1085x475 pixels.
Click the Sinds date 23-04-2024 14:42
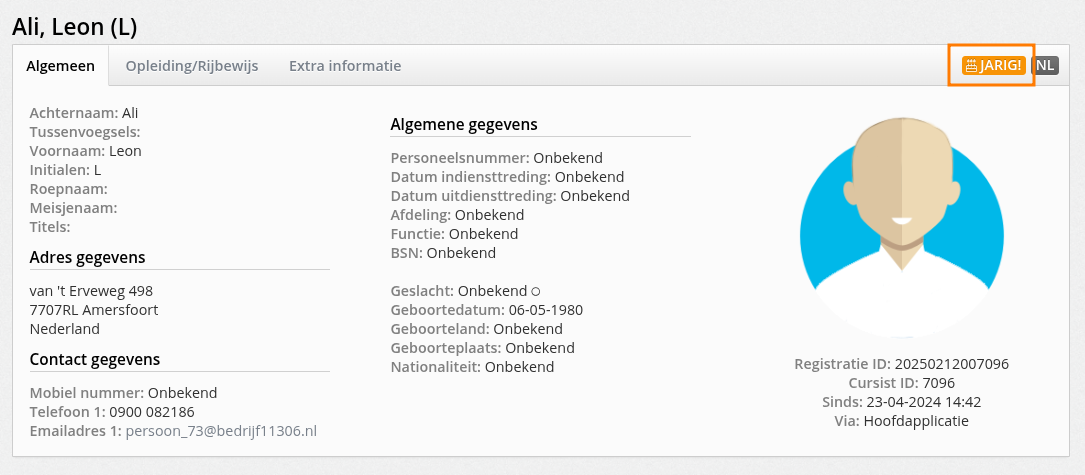[924, 402]
